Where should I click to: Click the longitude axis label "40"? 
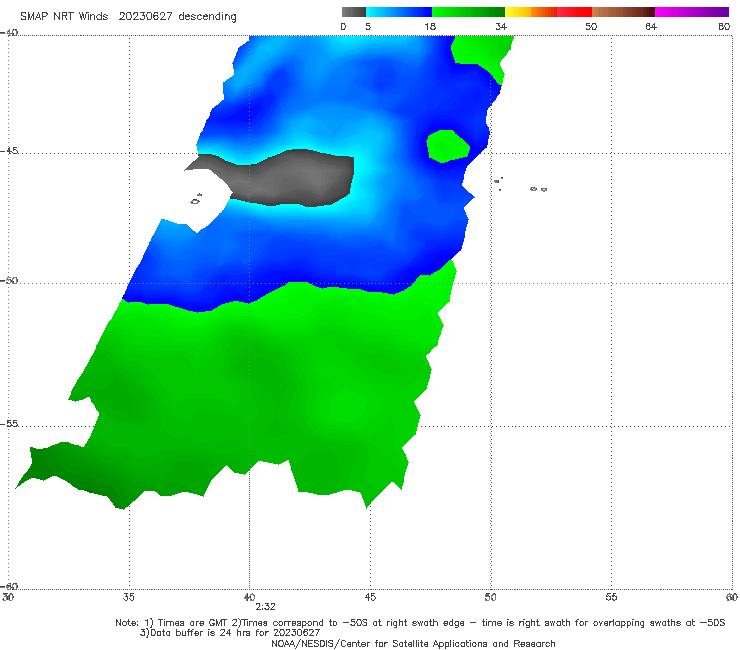tap(249, 597)
